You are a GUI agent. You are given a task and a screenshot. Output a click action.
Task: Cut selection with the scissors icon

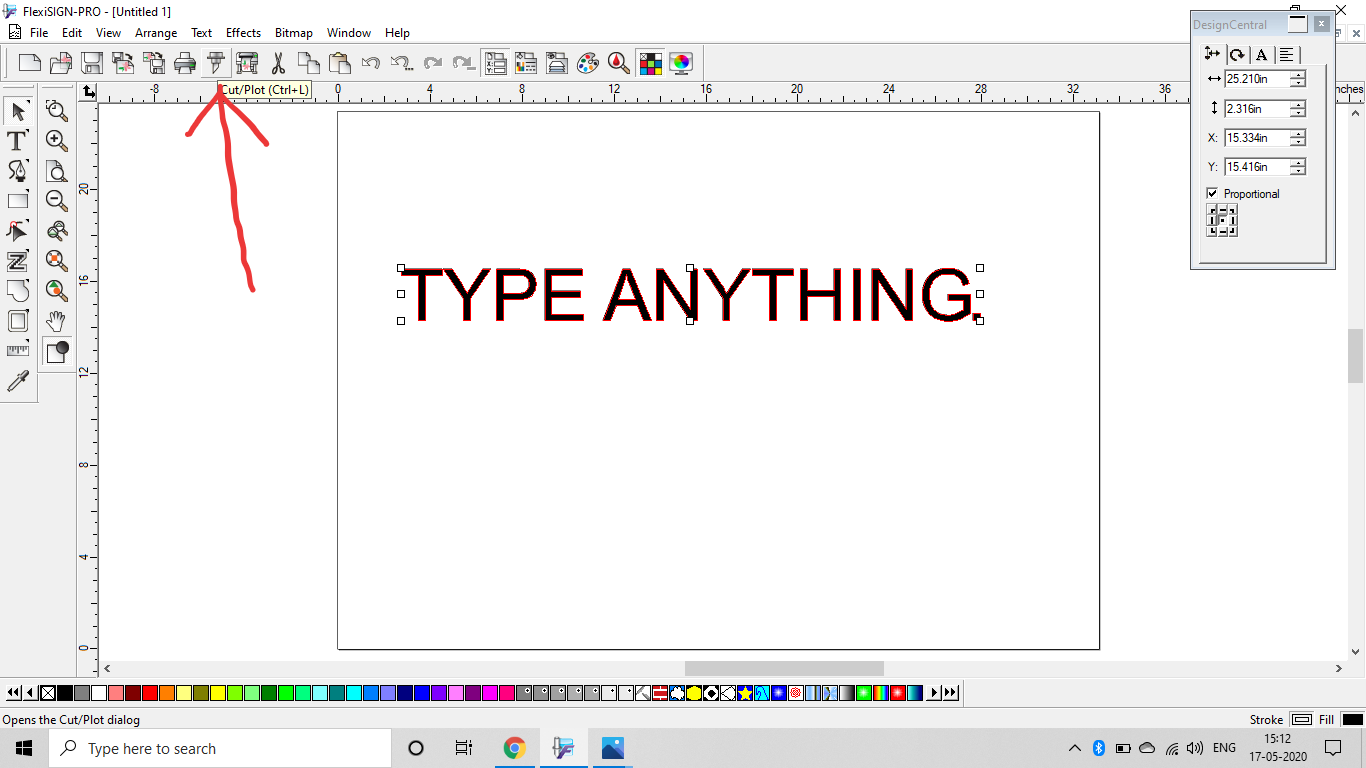point(278,63)
